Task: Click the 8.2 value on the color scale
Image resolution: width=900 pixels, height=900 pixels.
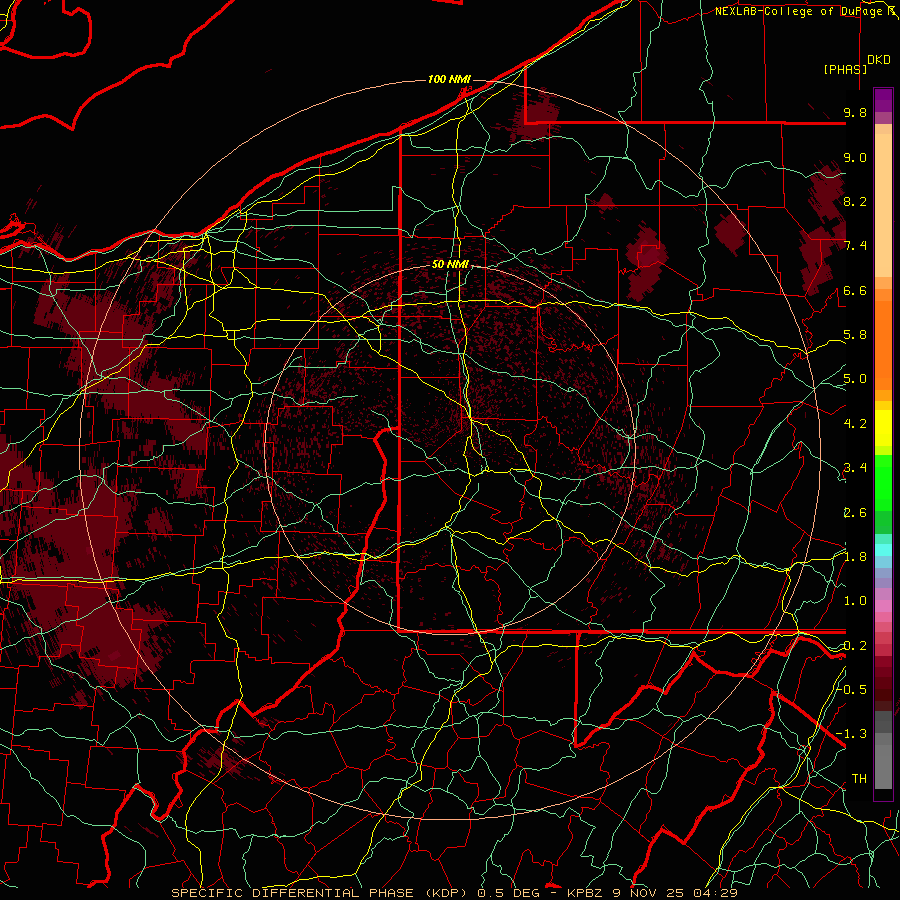Action: (855, 201)
